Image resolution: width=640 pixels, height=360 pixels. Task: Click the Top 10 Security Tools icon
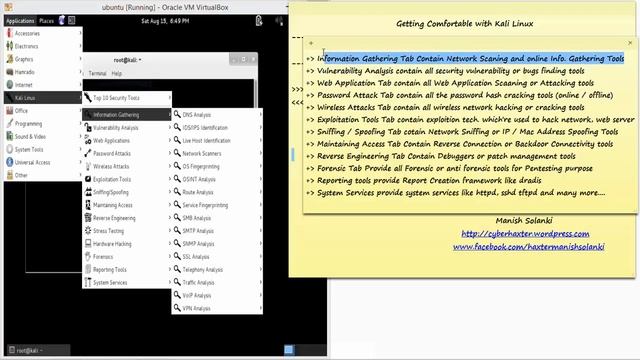point(88,98)
